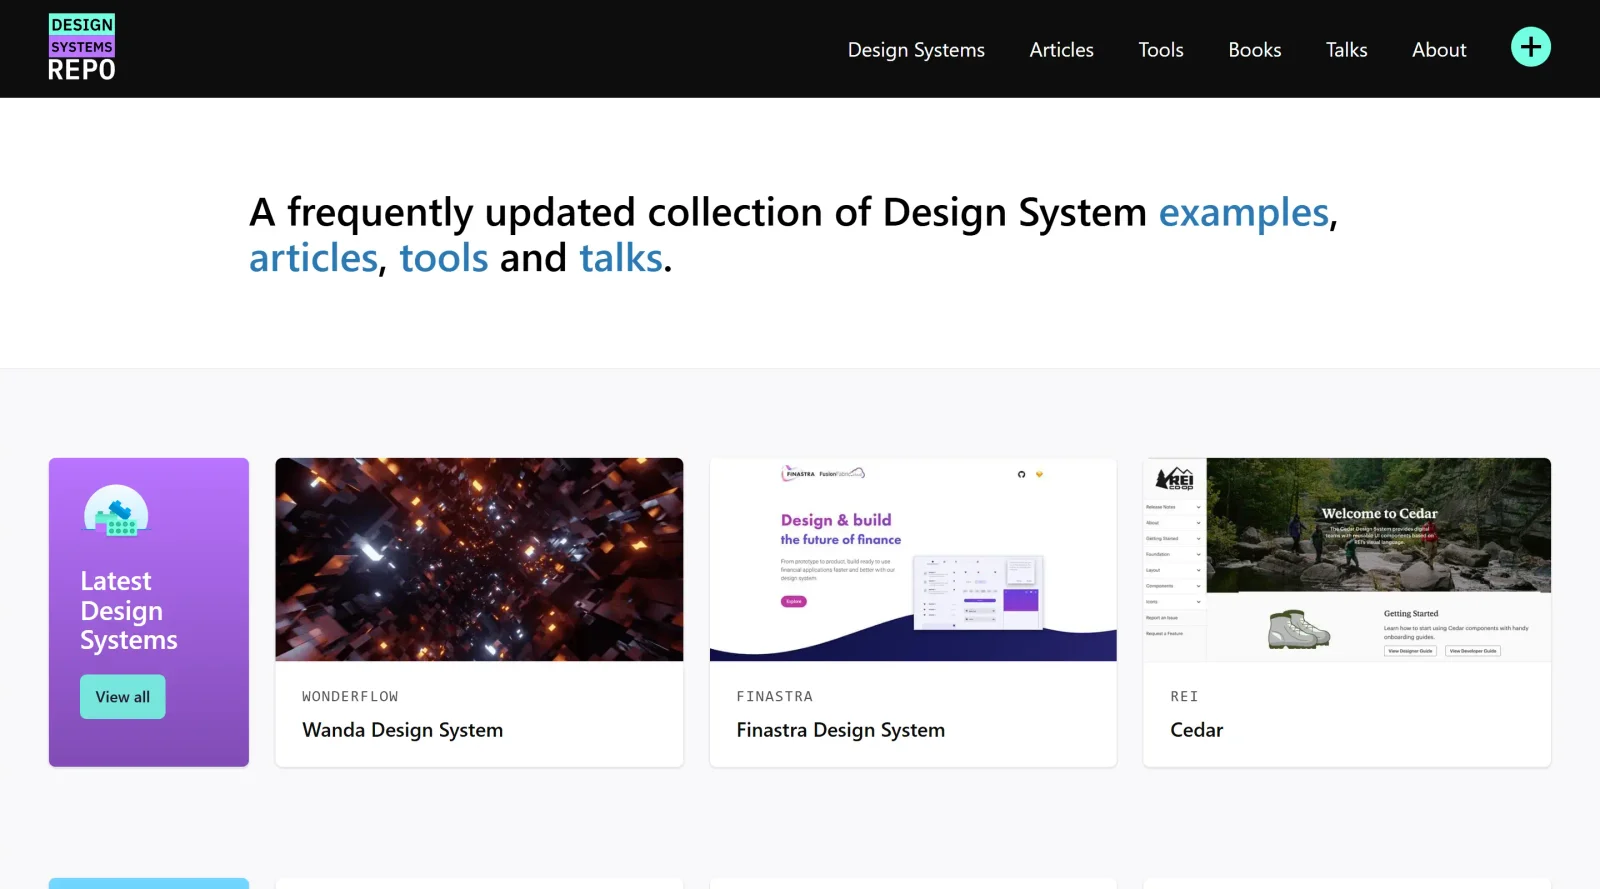This screenshot has width=1600, height=889.
Task: Click the Design Systems Repo logo
Action: click(82, 48)
